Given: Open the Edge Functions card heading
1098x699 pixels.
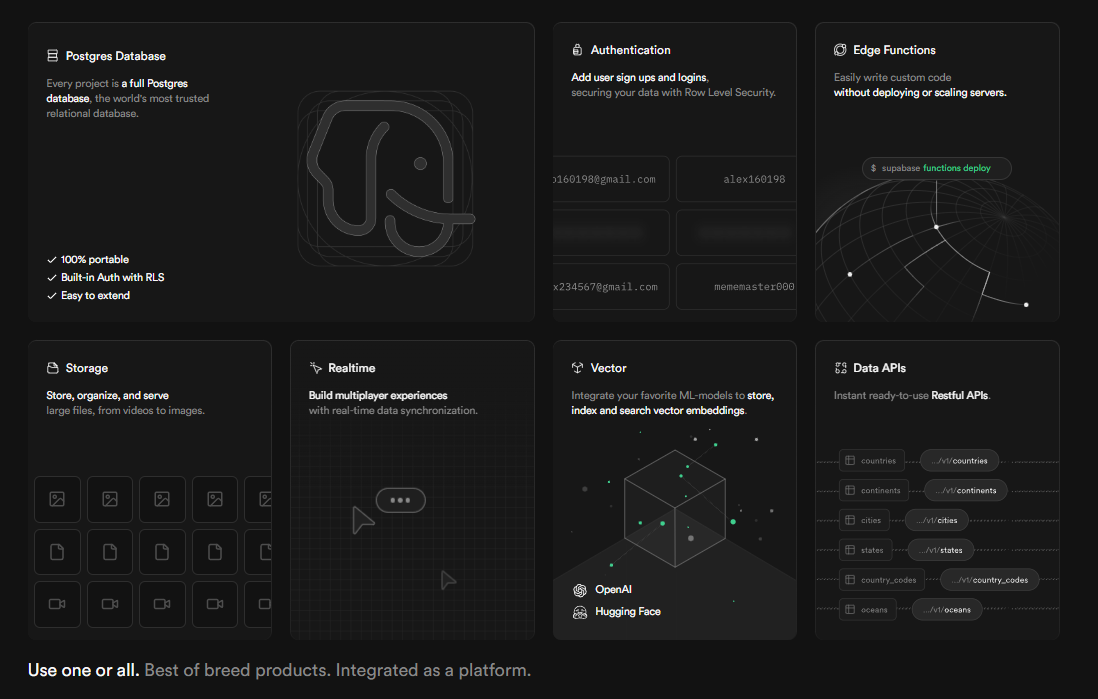Looking at the screenshot, I should pyautogui.click(x=894, y=50).
